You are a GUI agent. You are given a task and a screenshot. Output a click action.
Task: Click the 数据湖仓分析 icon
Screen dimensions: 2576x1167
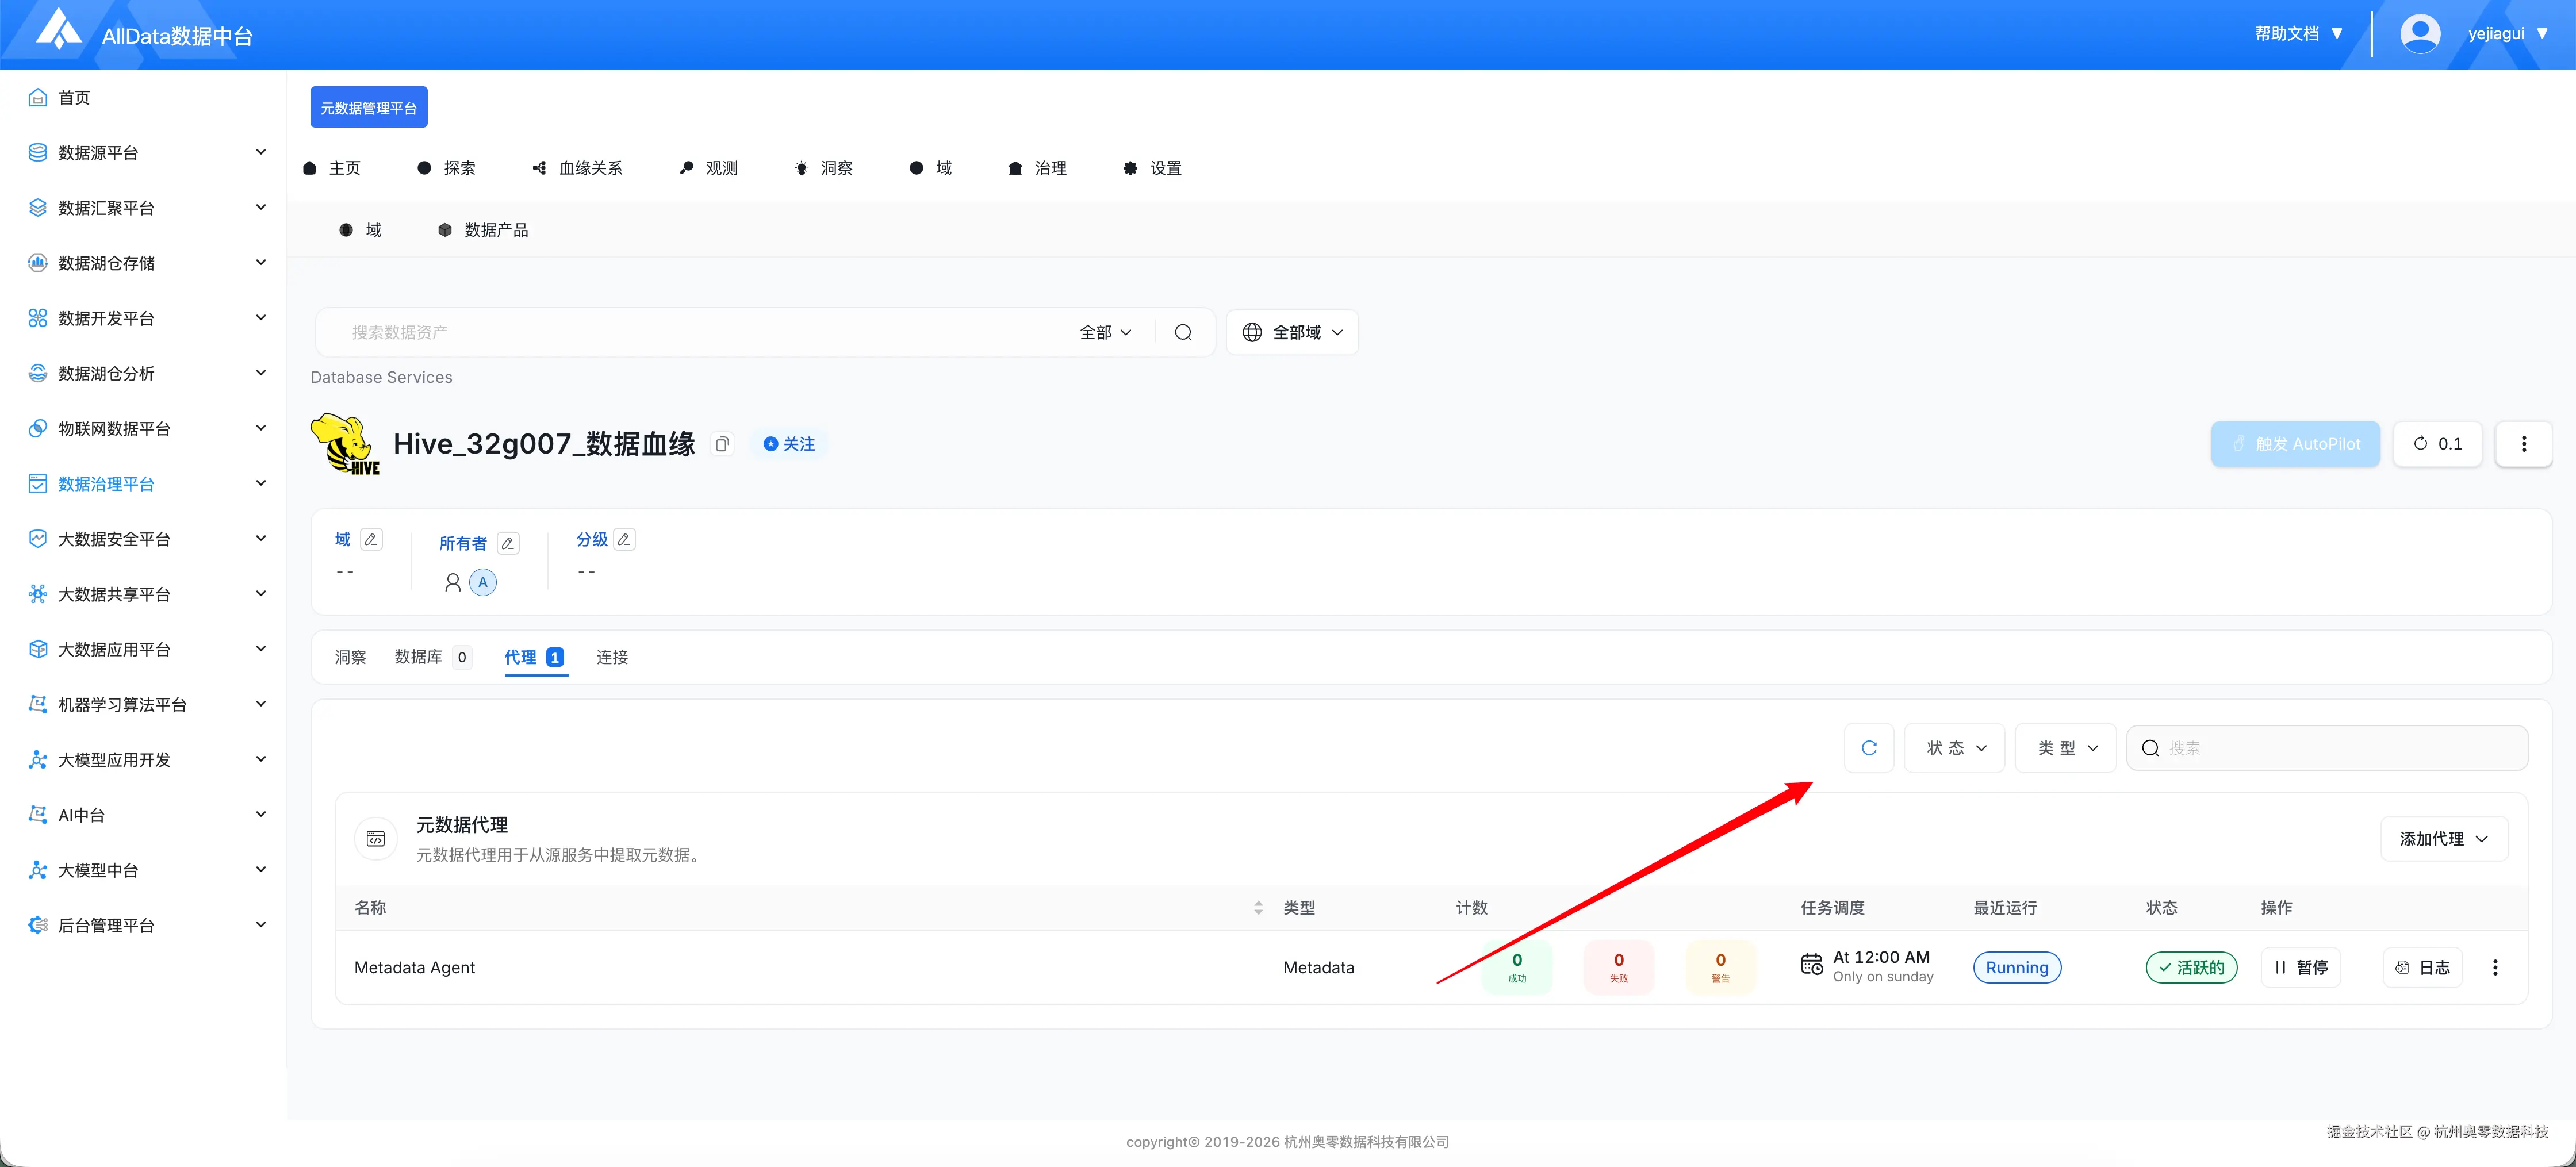click(38, 373)
